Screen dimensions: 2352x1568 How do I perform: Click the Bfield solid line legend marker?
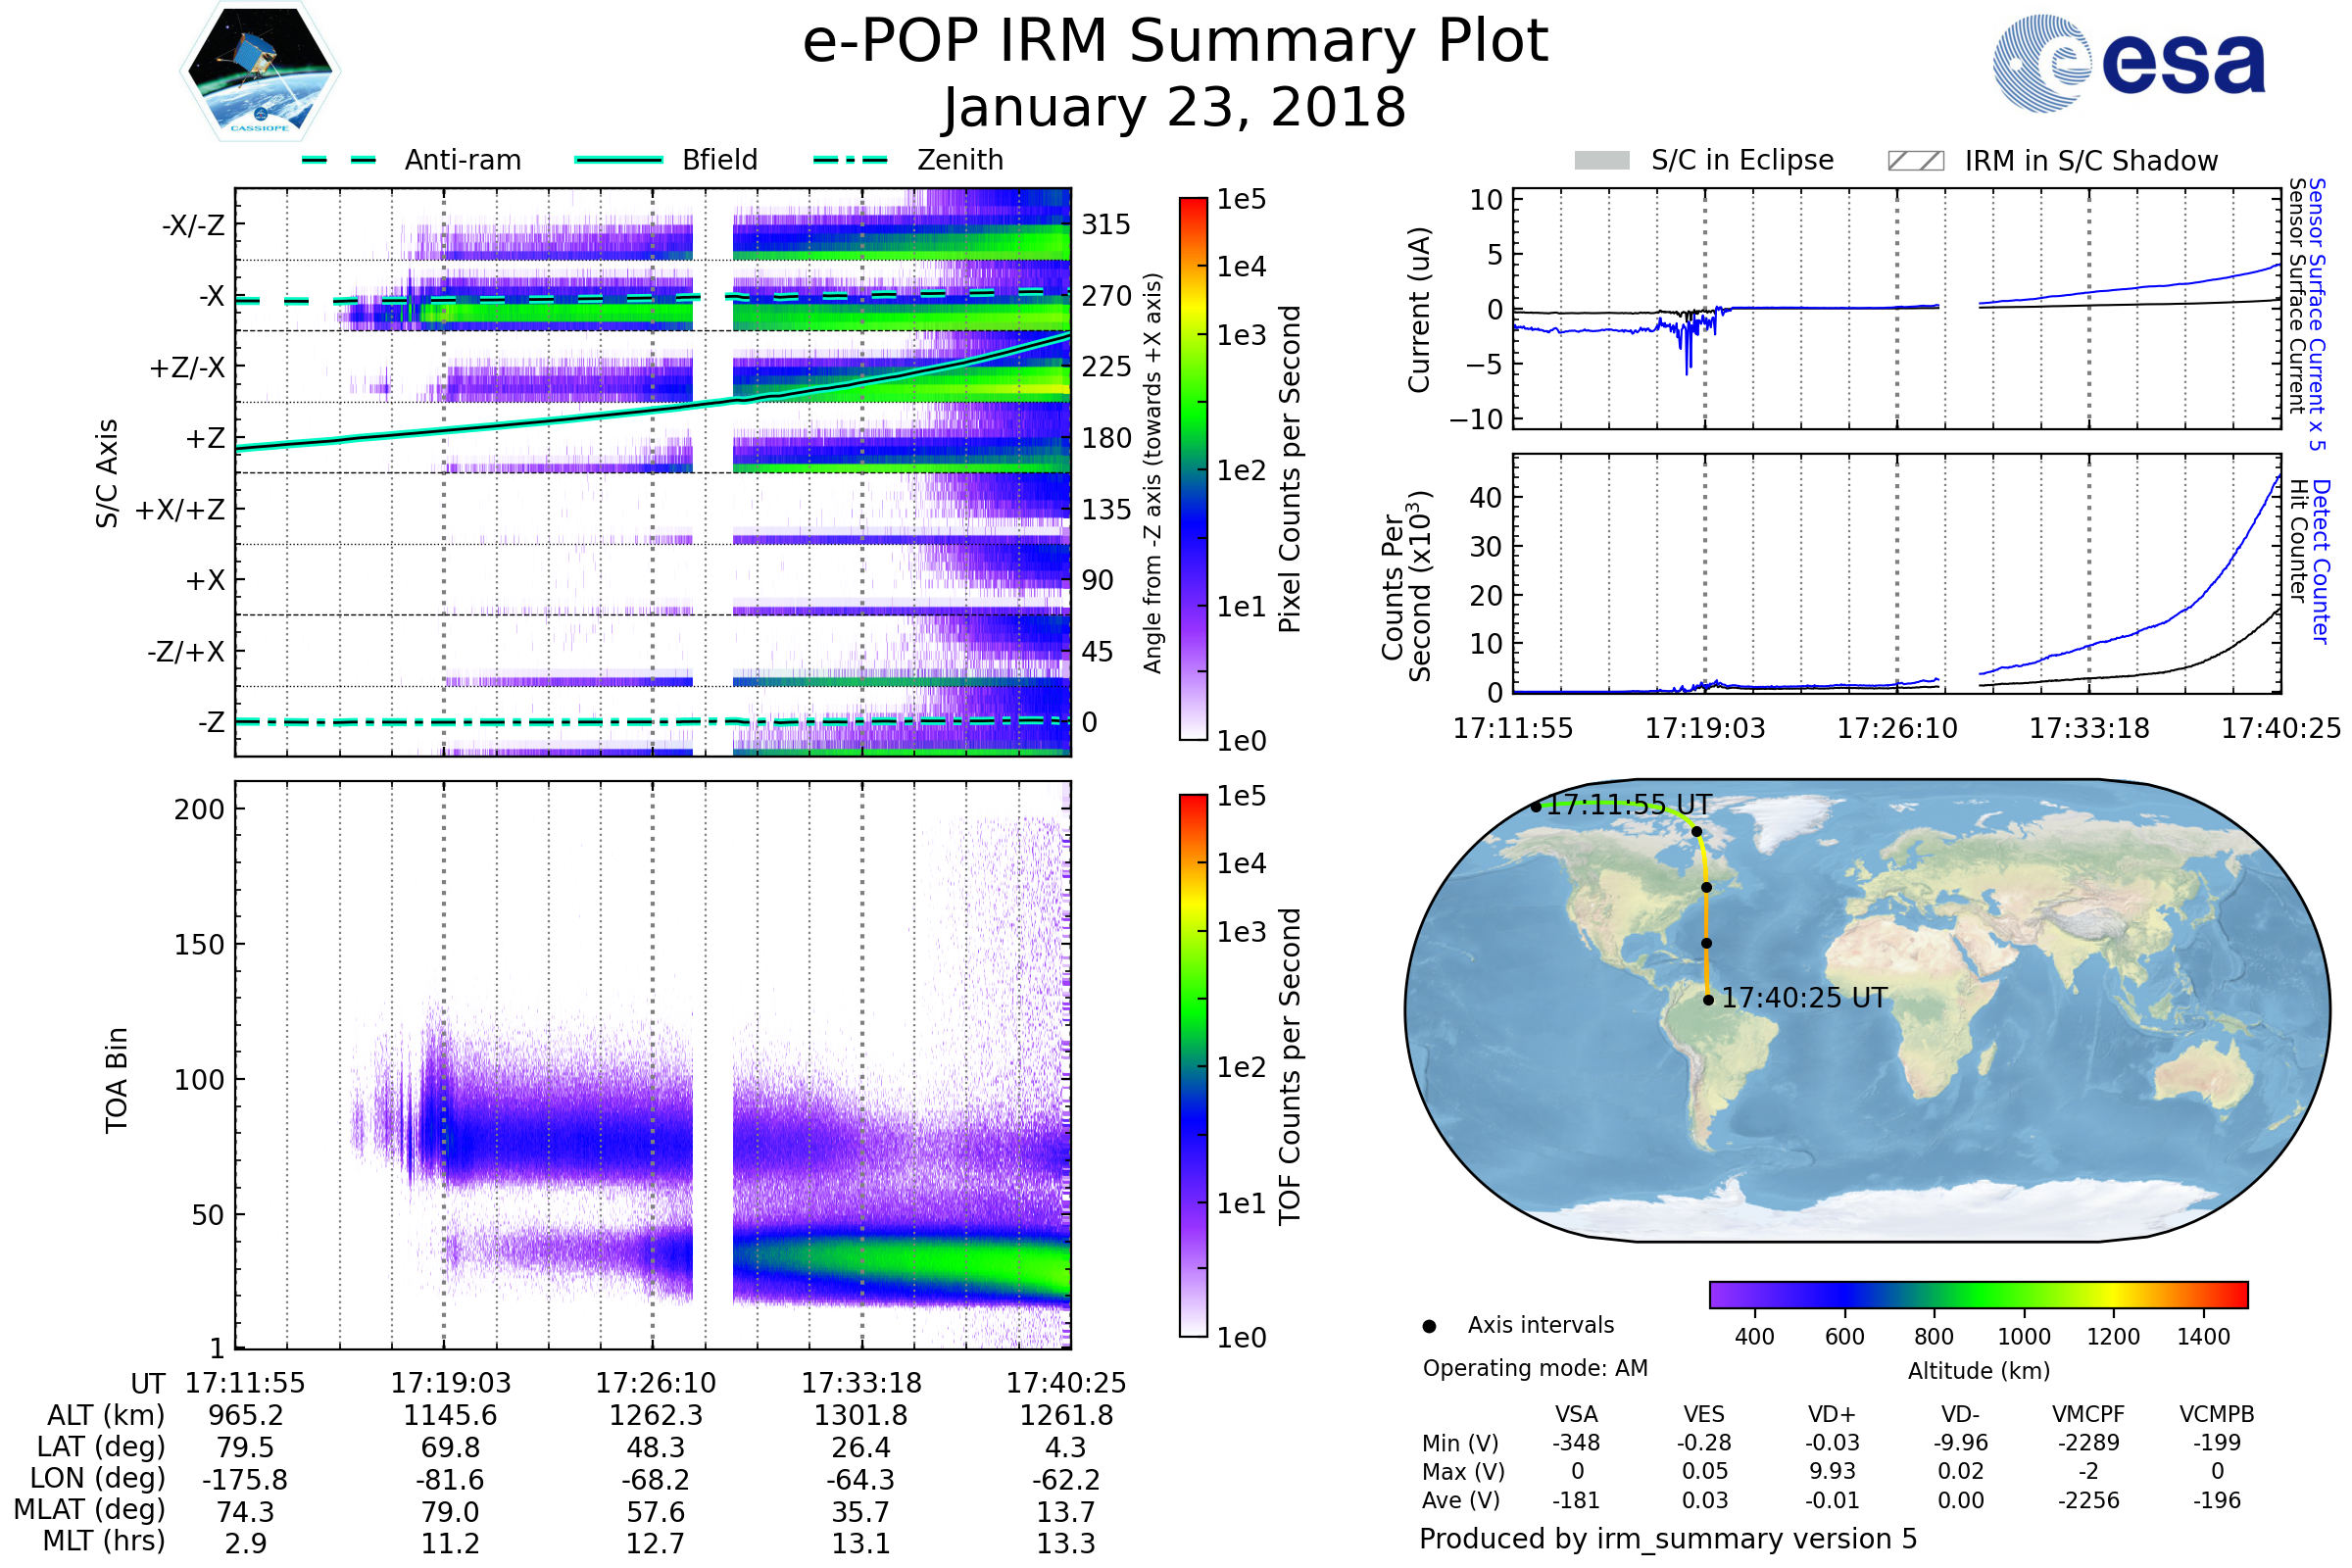(618, 160)
